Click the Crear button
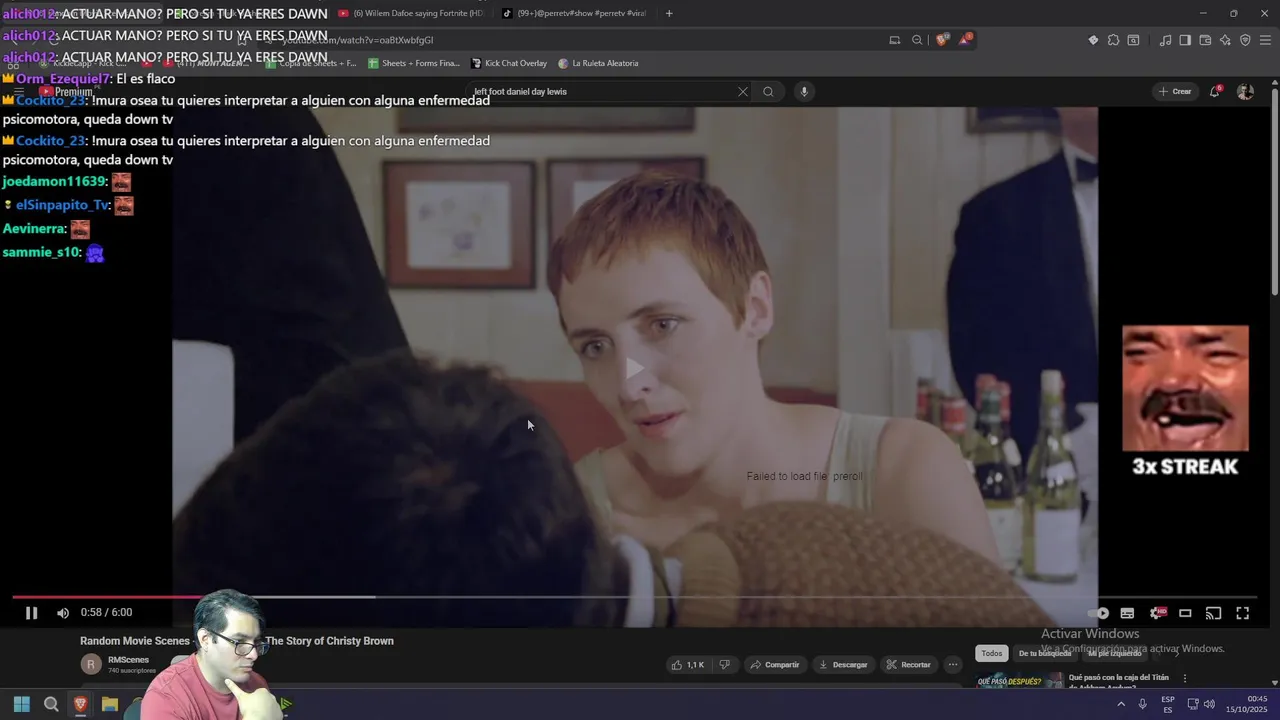The width and height of the screenshot is (1280, 720). tap(1175, 92)
